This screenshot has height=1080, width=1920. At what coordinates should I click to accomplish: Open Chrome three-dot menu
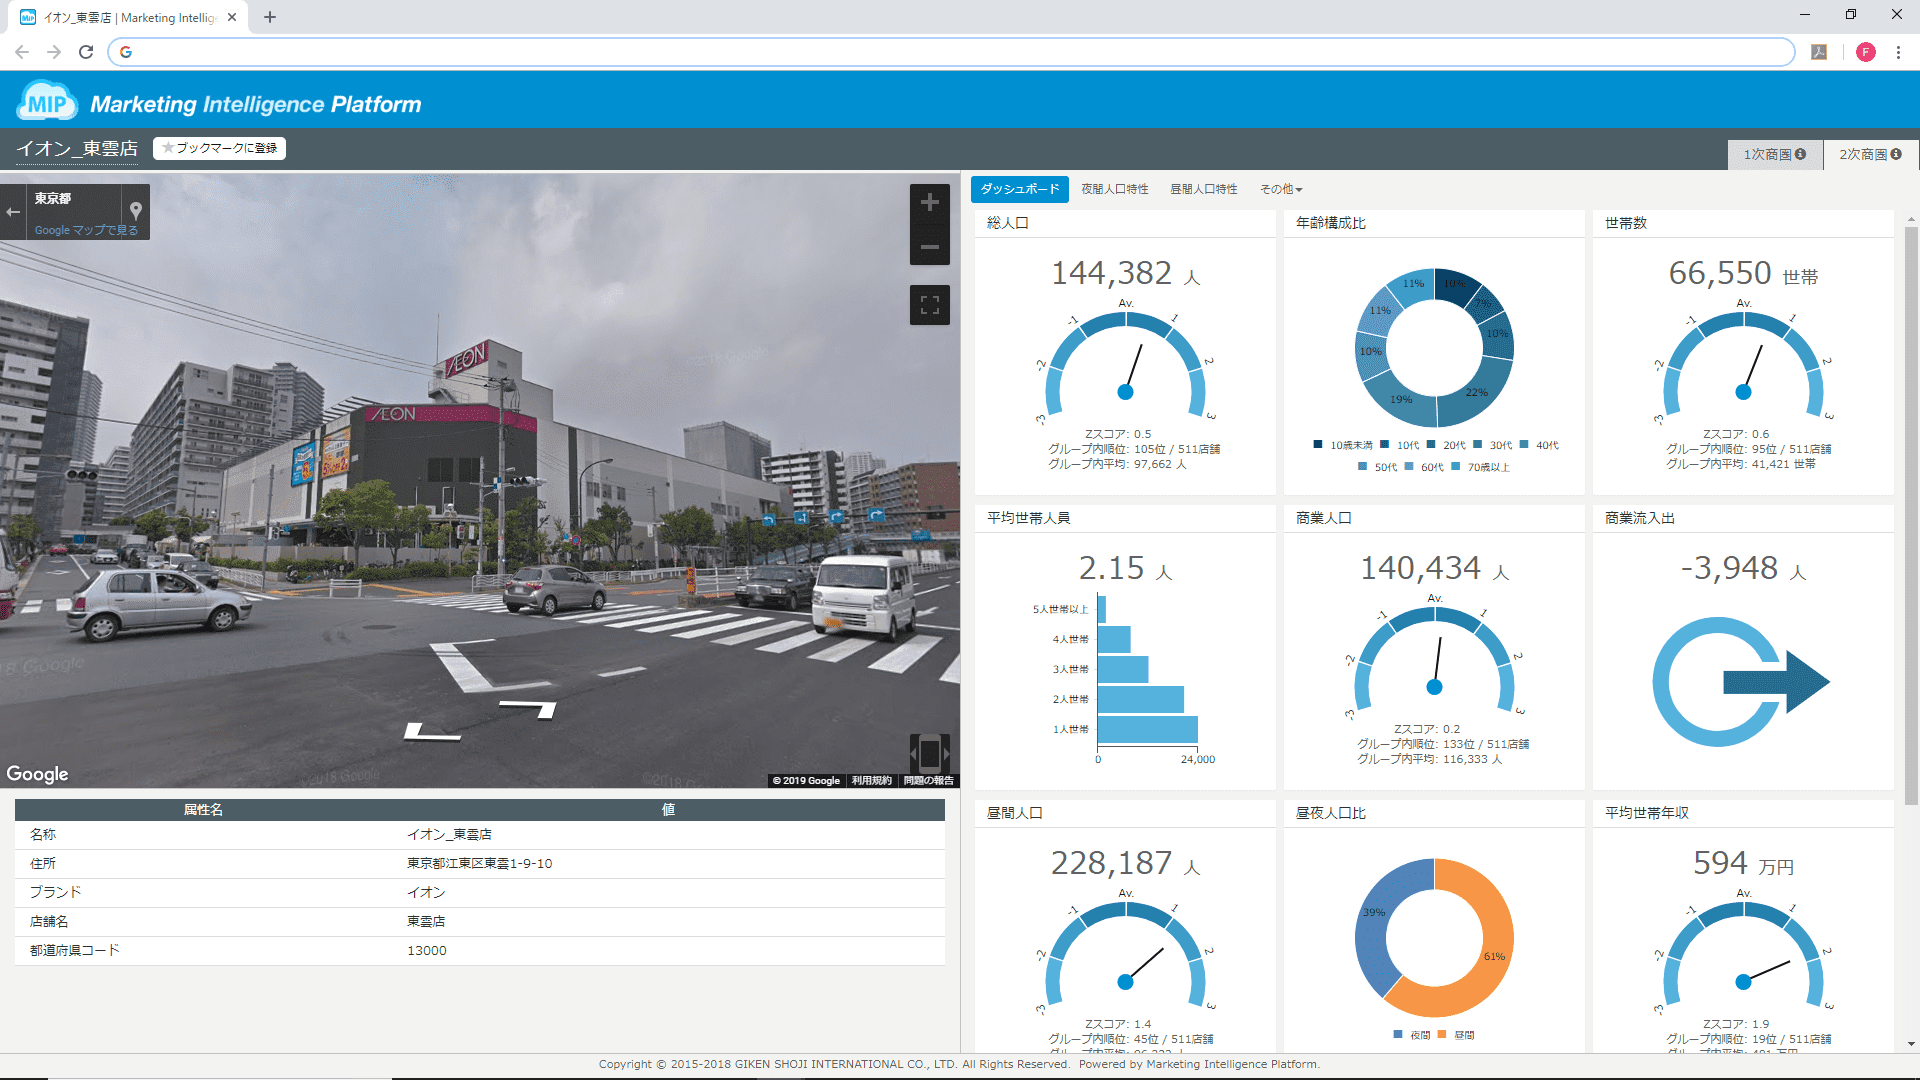(x=1898, y=52)
